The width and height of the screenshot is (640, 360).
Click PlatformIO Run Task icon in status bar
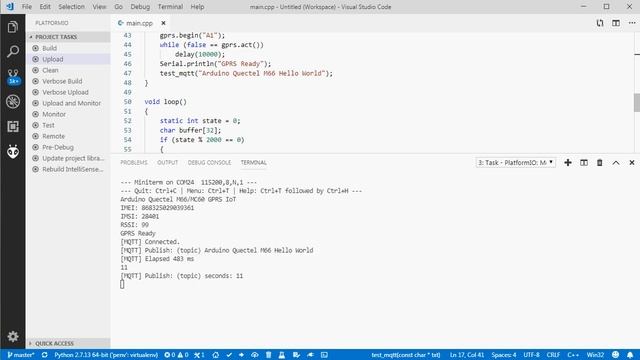[296, 355]
